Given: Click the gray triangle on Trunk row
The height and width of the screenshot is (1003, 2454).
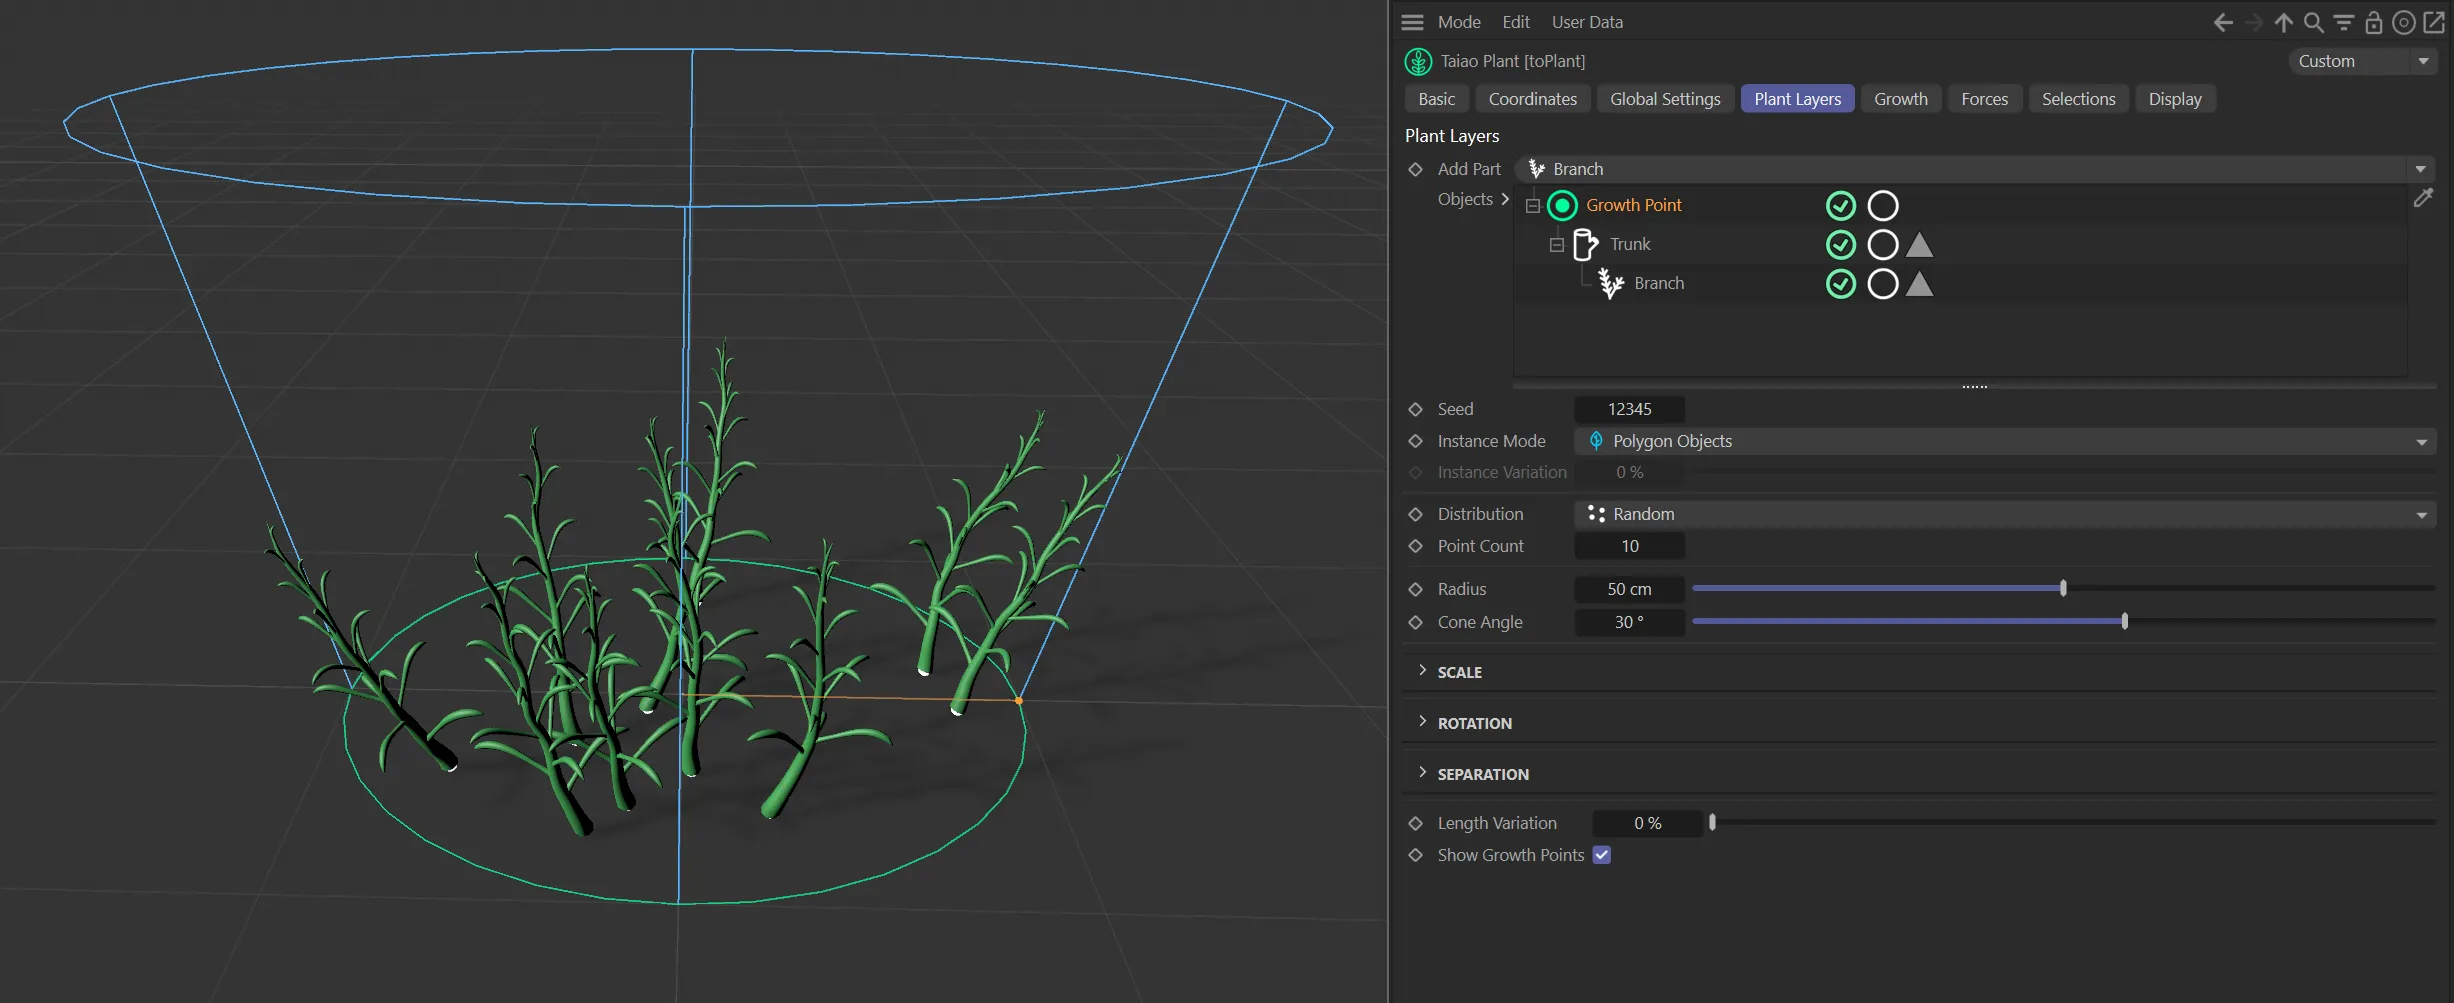Looking at the screenshot, I should point(1918,245).
